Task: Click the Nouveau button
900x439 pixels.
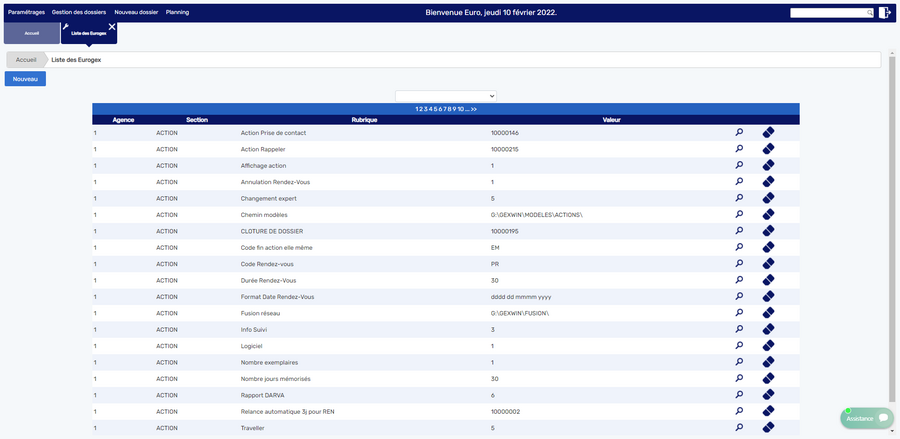Action: pos(25,78)
